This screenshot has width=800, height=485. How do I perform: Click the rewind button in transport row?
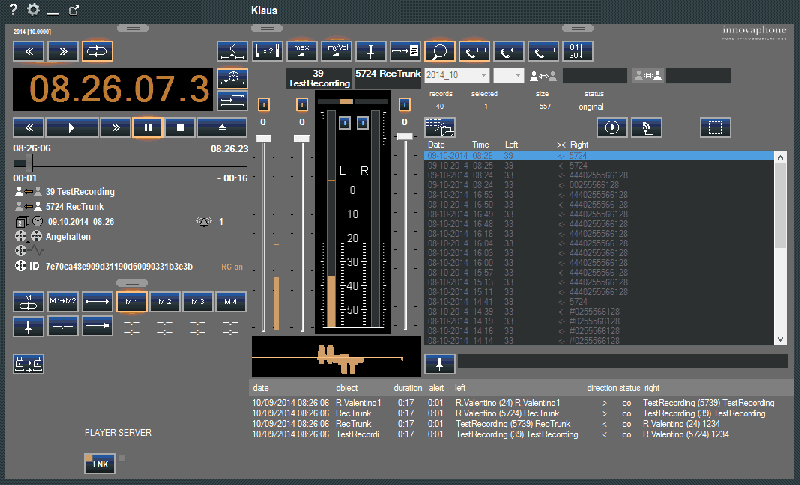(x=29, y=127)
